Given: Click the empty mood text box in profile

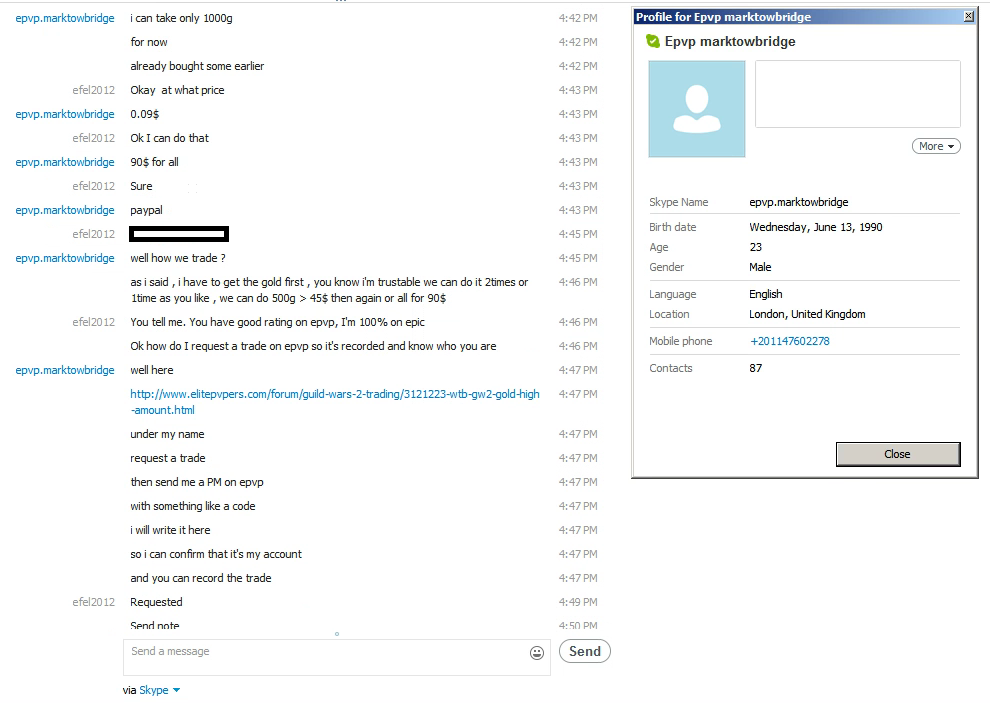Looking at the screenshot, I should click(x=857, y=94).
